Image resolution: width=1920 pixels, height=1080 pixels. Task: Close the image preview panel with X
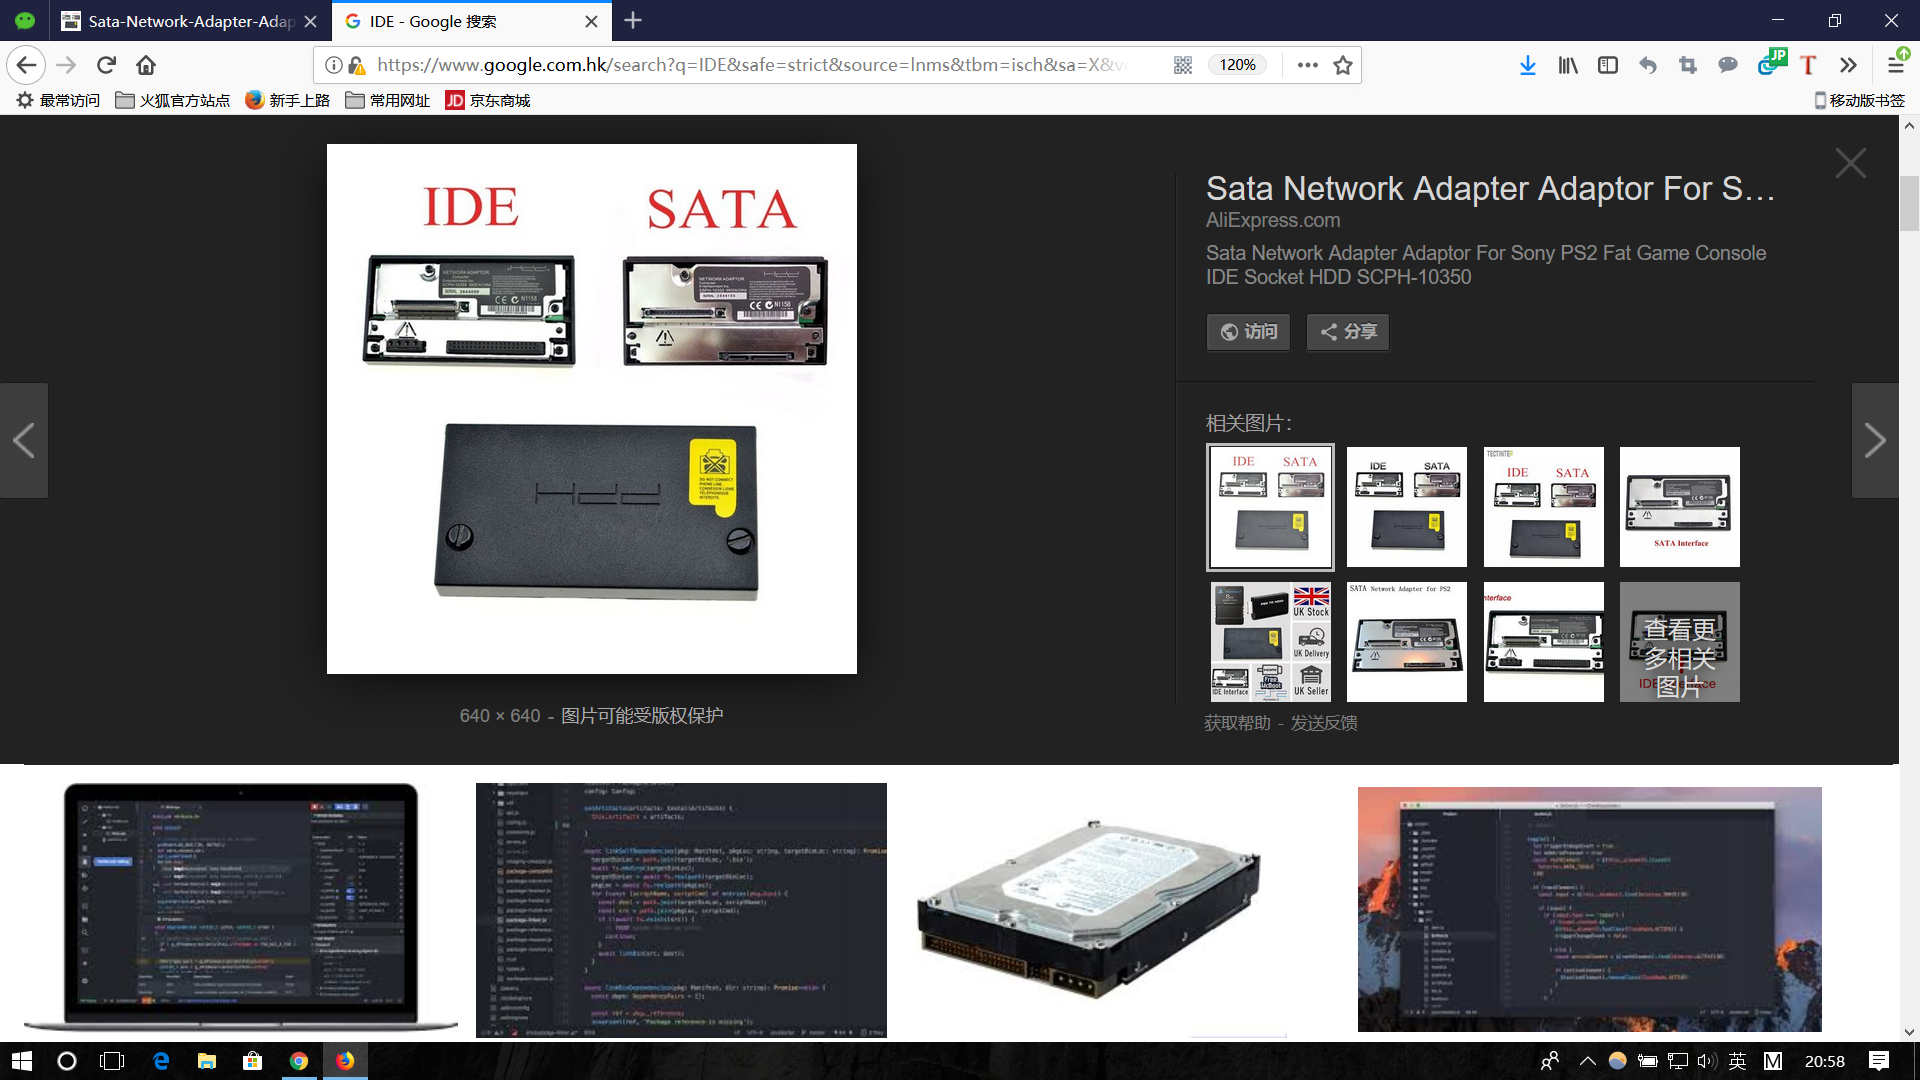1850,163
